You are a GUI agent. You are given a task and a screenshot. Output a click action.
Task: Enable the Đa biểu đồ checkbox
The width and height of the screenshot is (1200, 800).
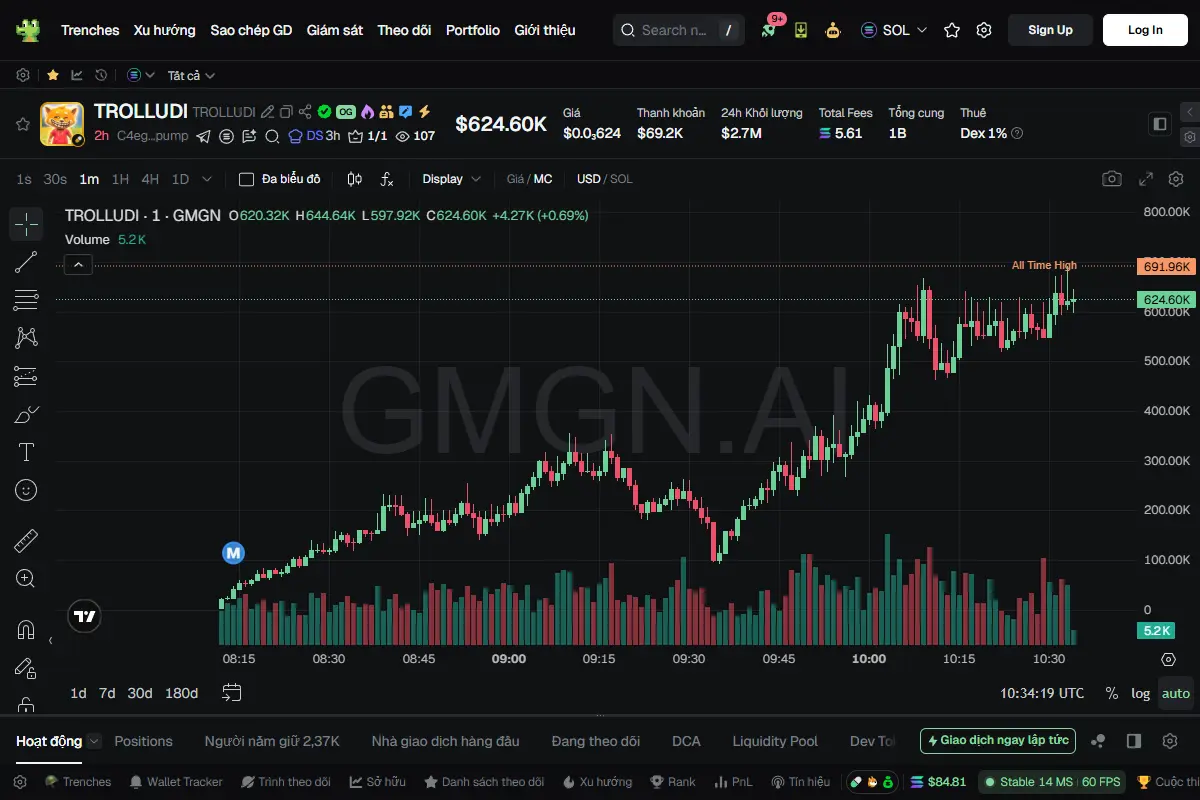[246, 179]
